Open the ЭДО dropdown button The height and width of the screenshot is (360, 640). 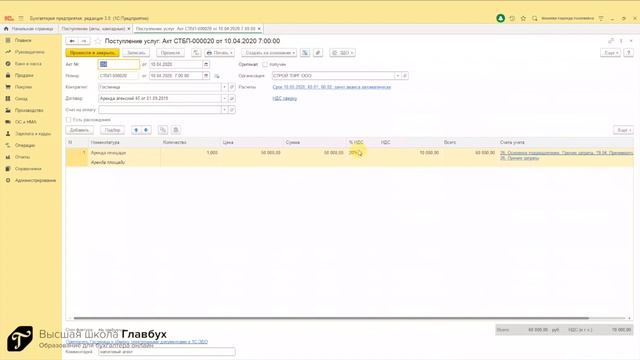point(342,53)
